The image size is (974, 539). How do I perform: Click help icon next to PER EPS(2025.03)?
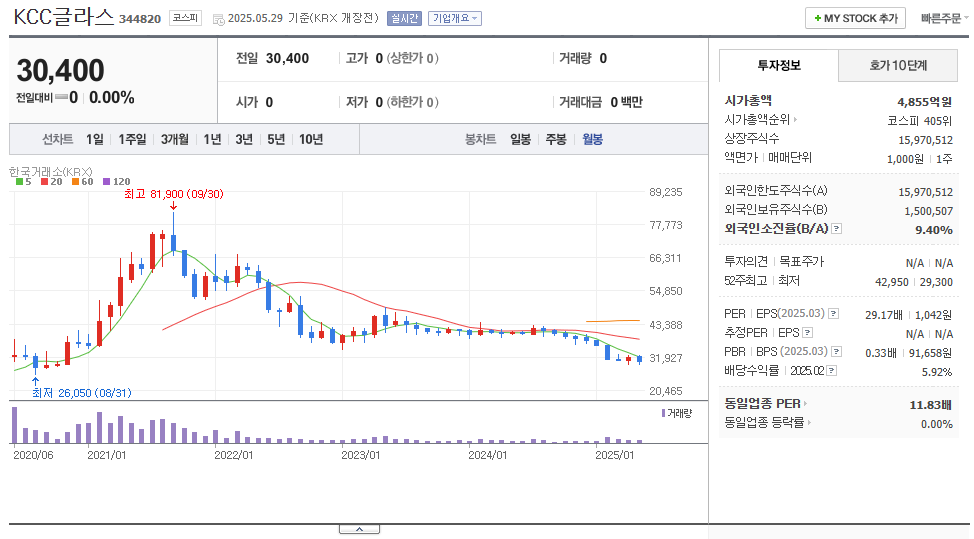pyautogui.click(x=834, y=314)
